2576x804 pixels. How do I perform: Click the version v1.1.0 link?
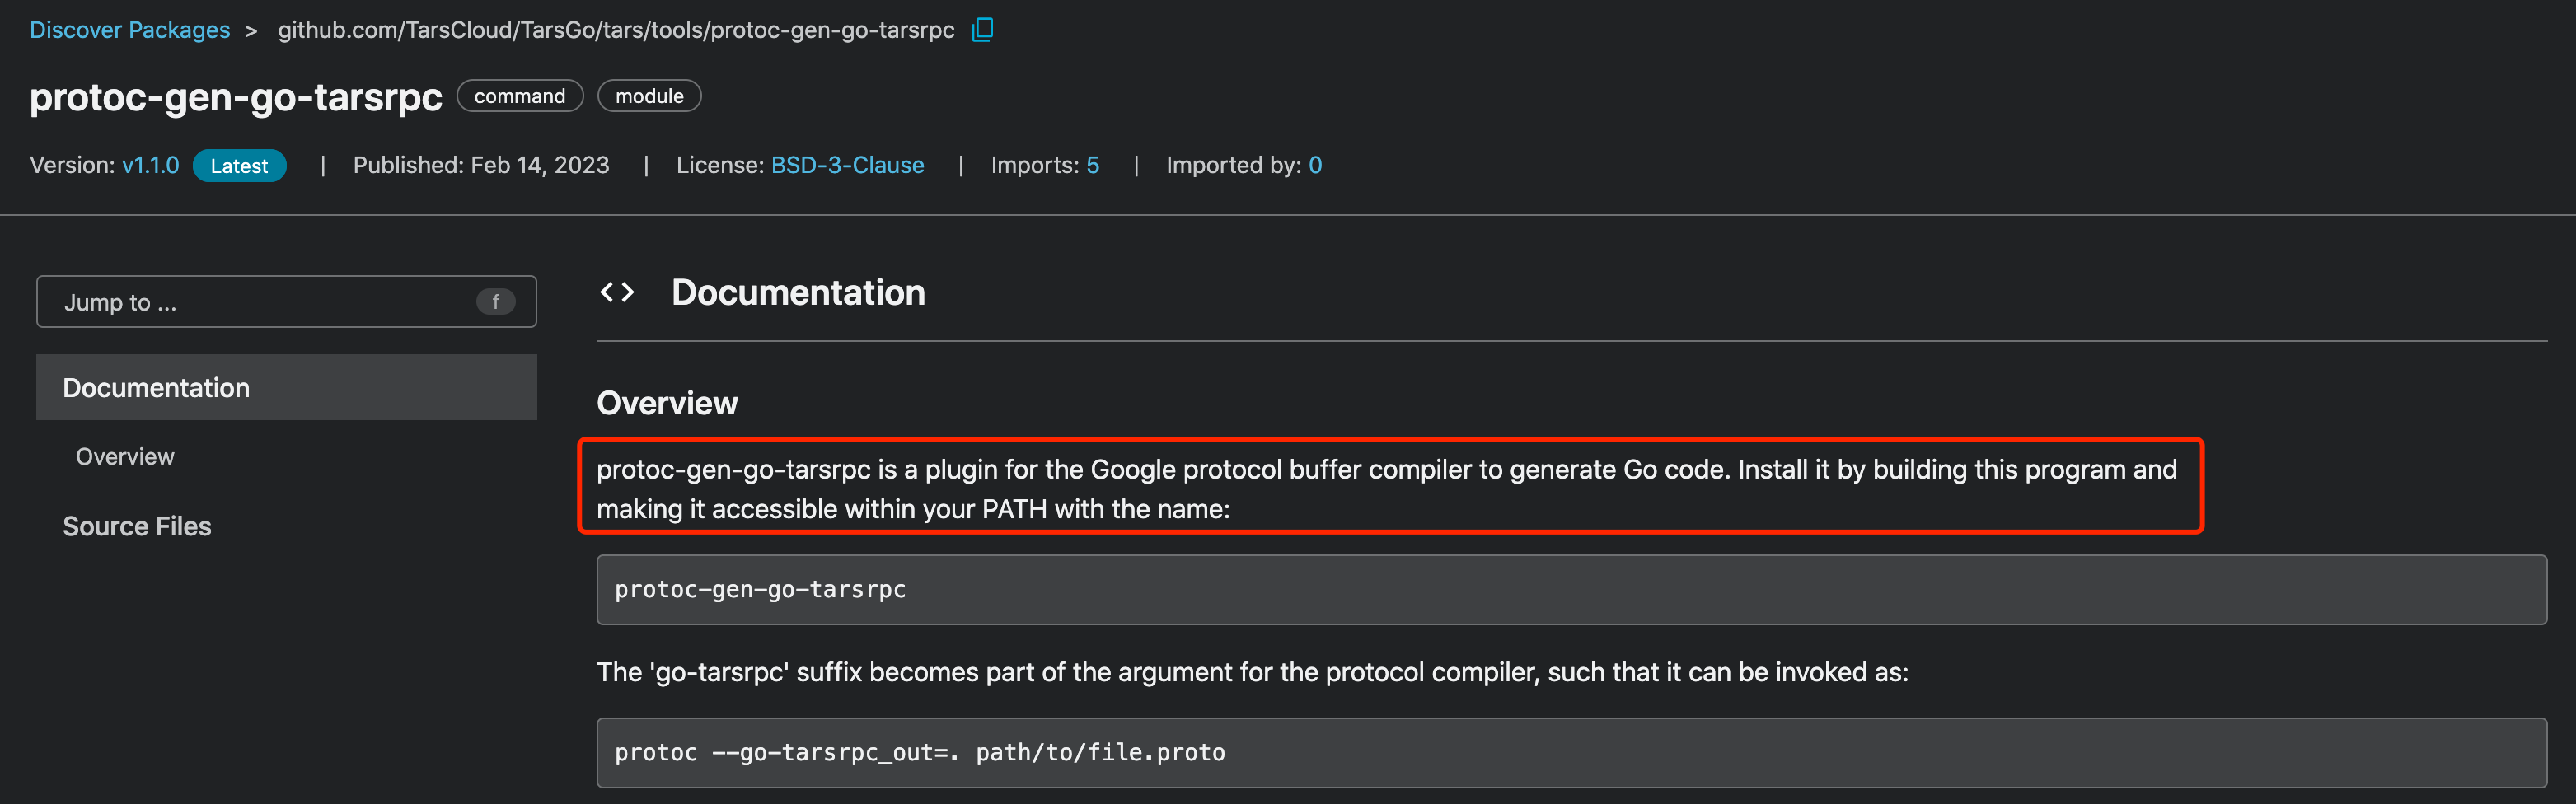click(150, 165)
